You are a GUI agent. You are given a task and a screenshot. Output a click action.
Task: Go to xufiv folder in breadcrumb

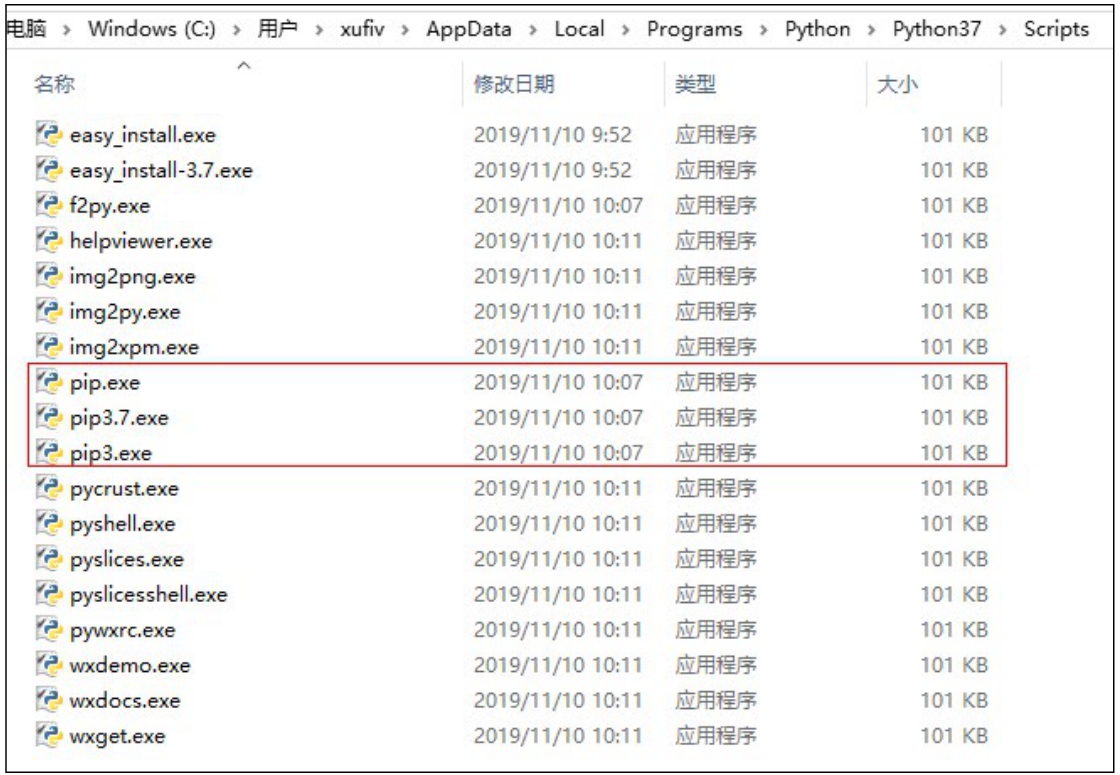[362, 29]
